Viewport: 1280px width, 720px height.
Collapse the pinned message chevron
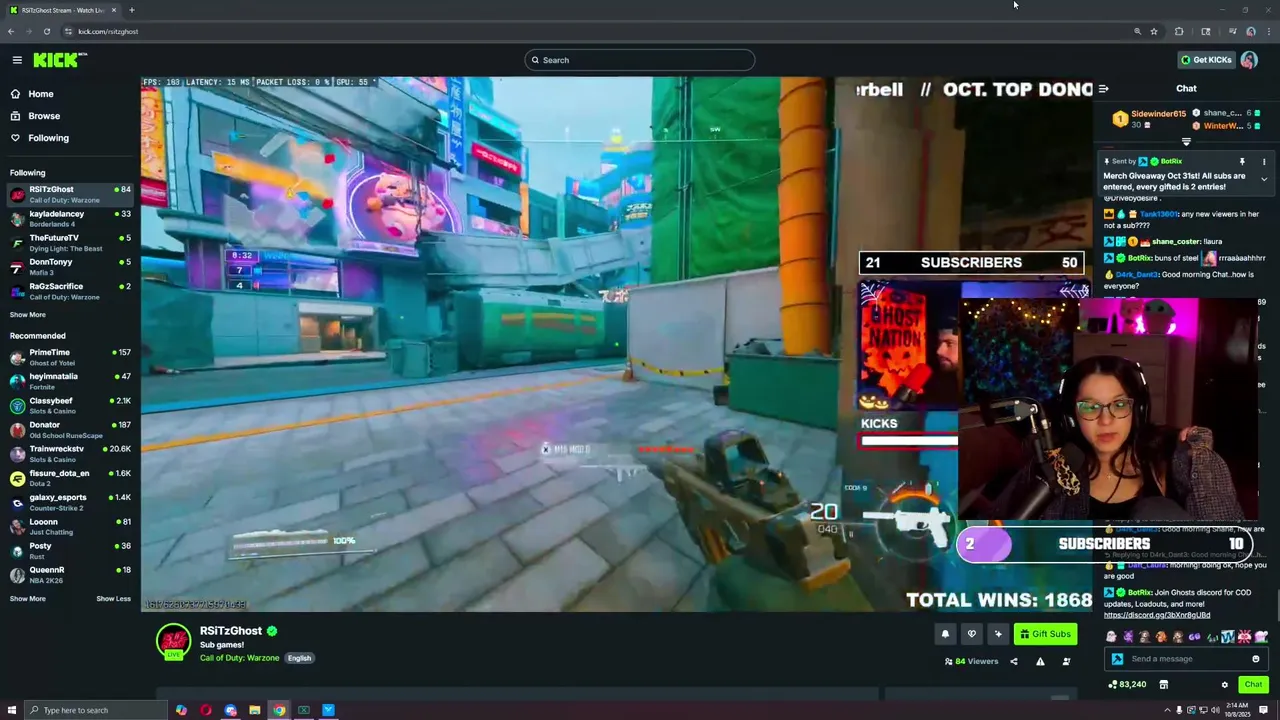click(1263, 179)
